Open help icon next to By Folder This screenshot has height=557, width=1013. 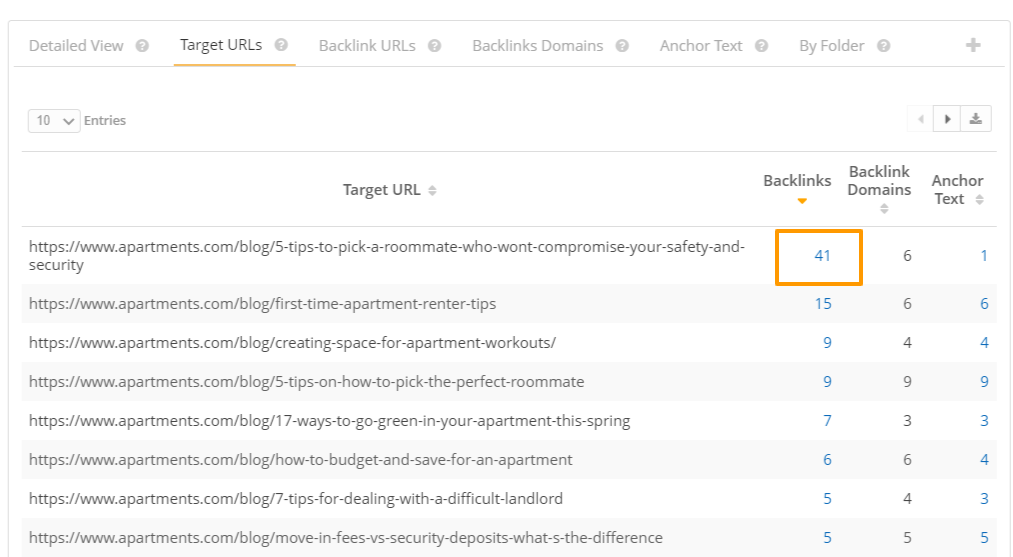[884, 46]
